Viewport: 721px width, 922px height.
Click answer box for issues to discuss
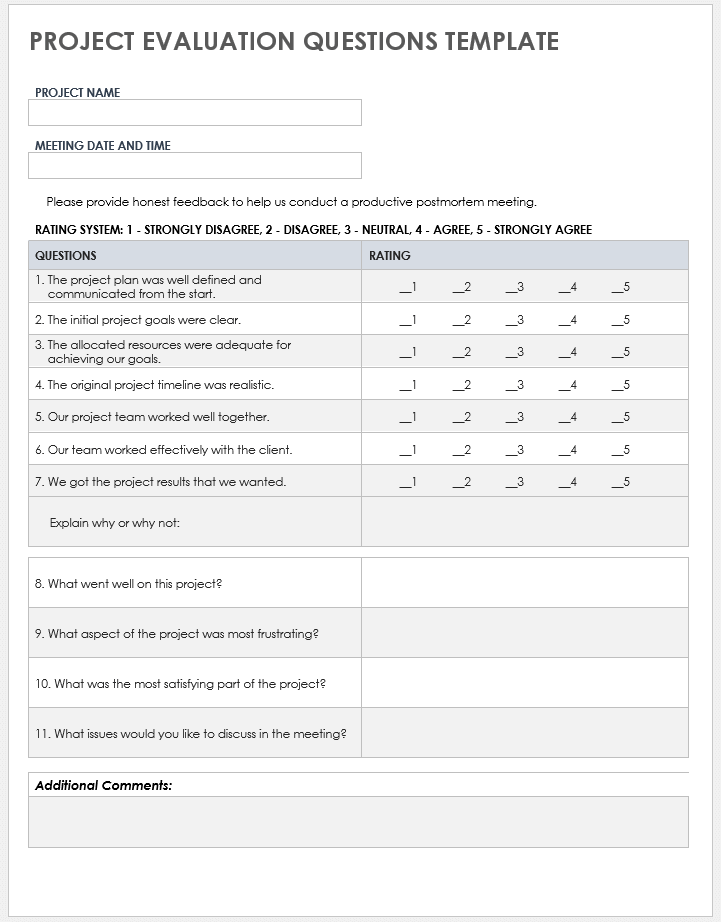tap(524, 733)
